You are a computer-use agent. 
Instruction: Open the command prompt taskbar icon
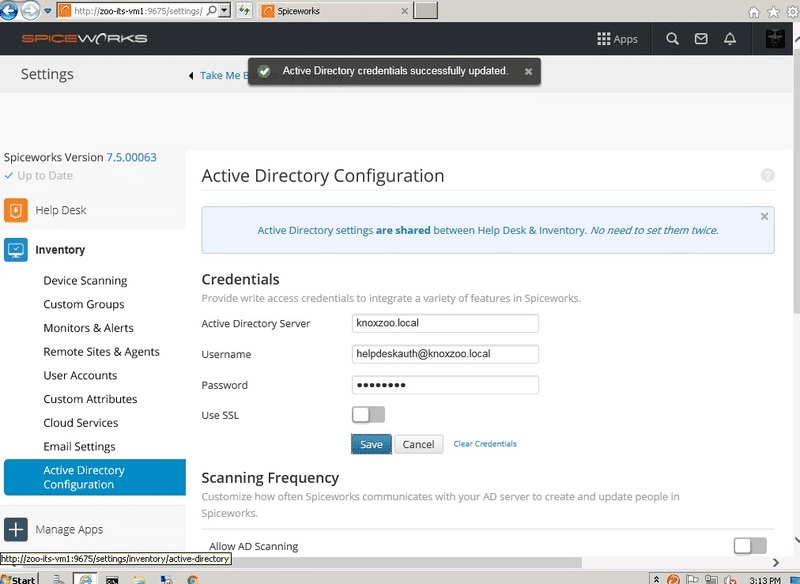[x=112, y=579]
